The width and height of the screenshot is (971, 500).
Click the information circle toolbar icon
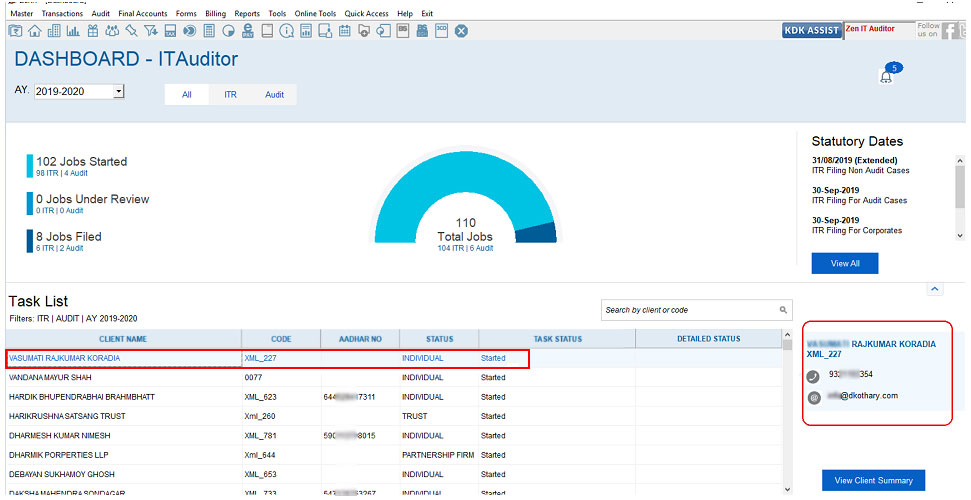tap(286, 31)
